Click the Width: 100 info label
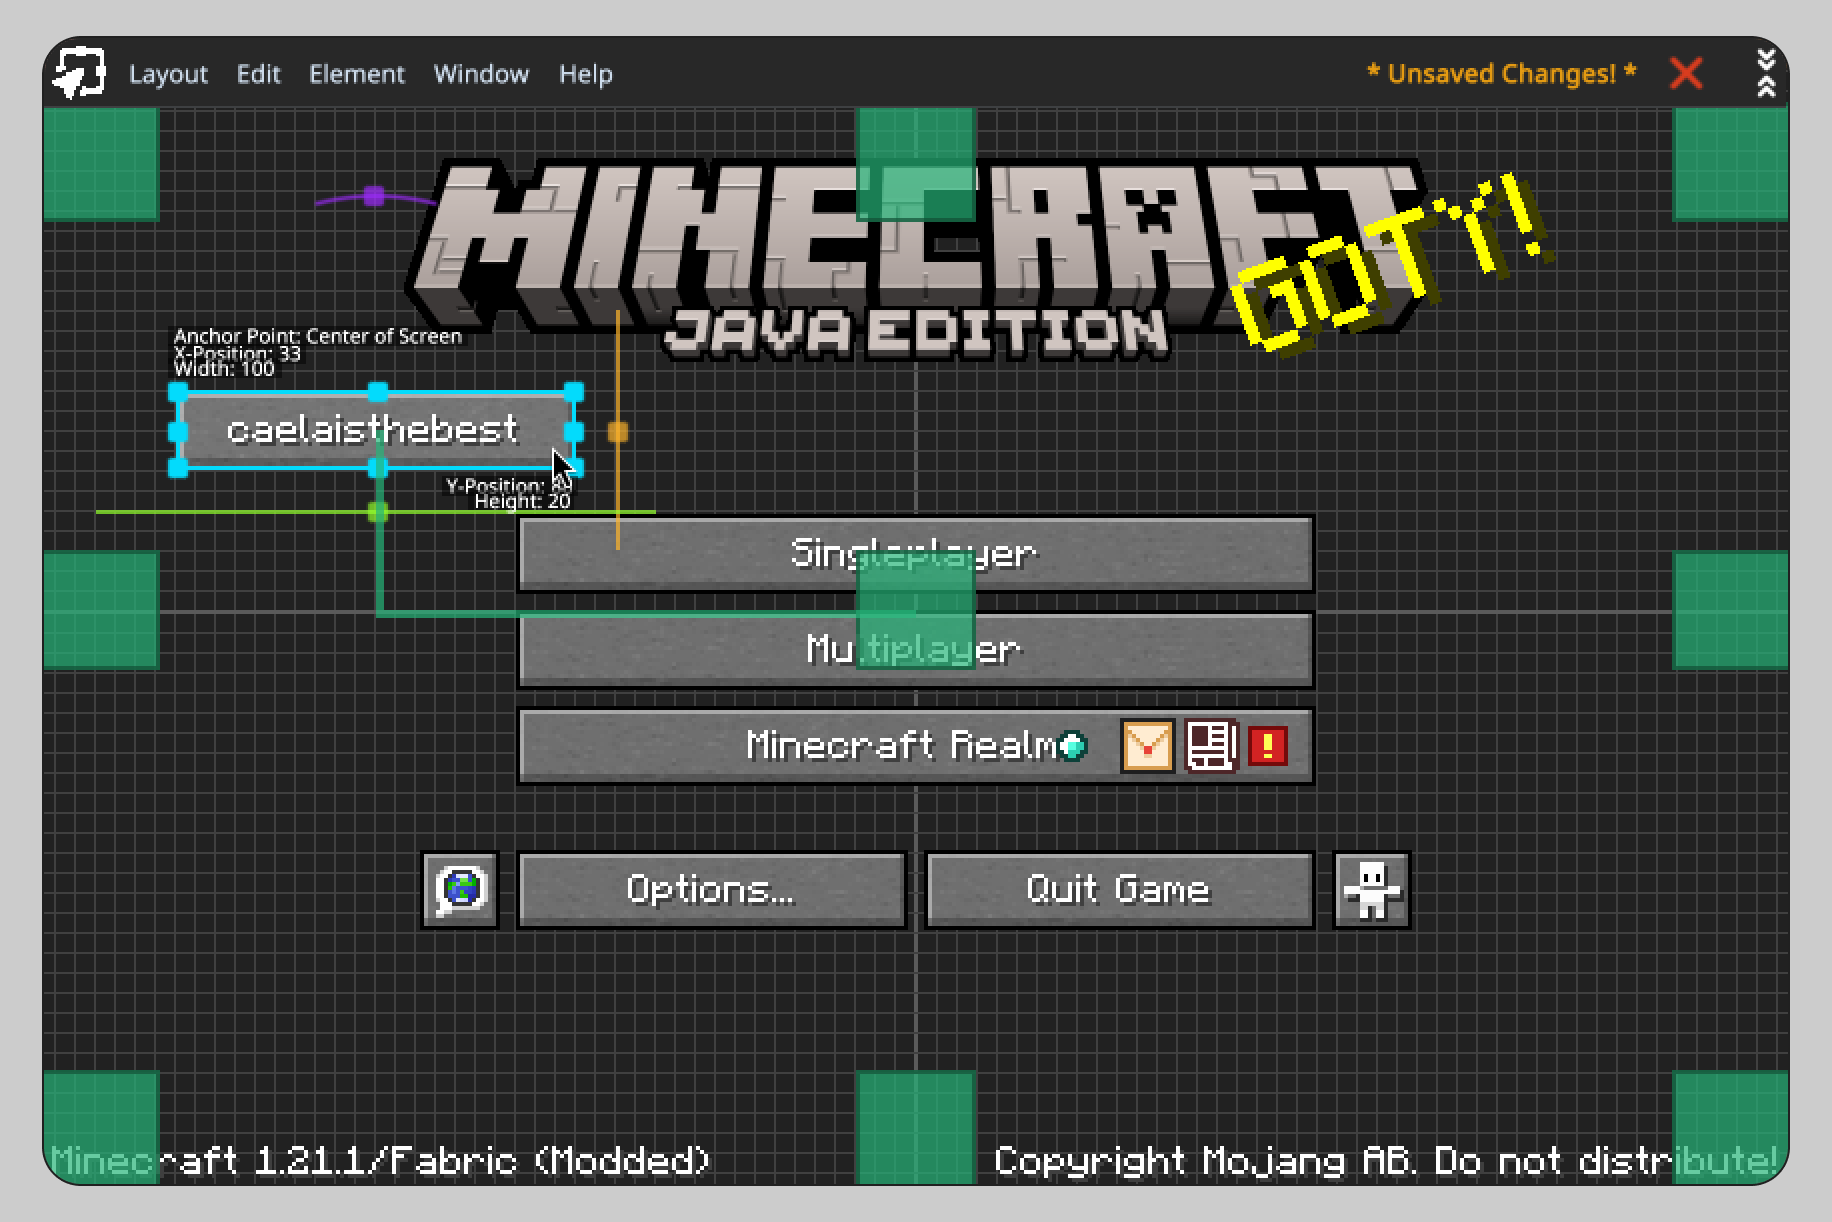 224,369
